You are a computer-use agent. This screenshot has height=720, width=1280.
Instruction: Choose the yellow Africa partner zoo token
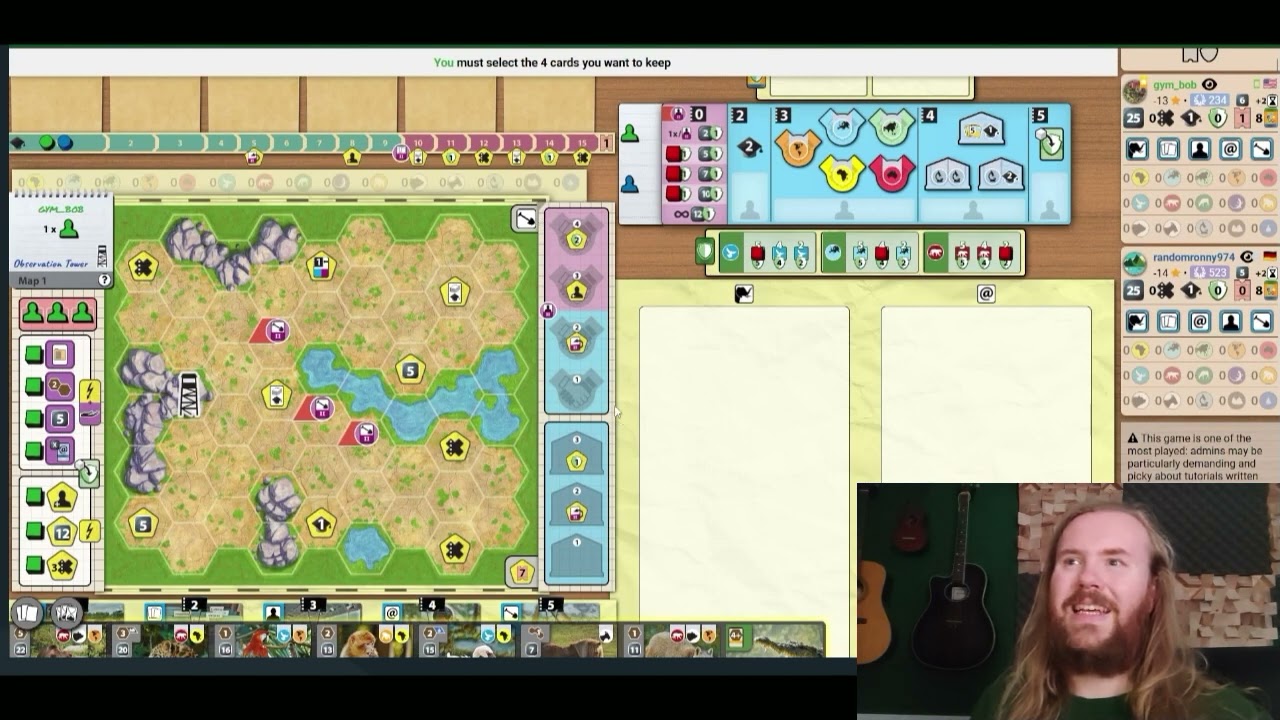tap(842, 174)
